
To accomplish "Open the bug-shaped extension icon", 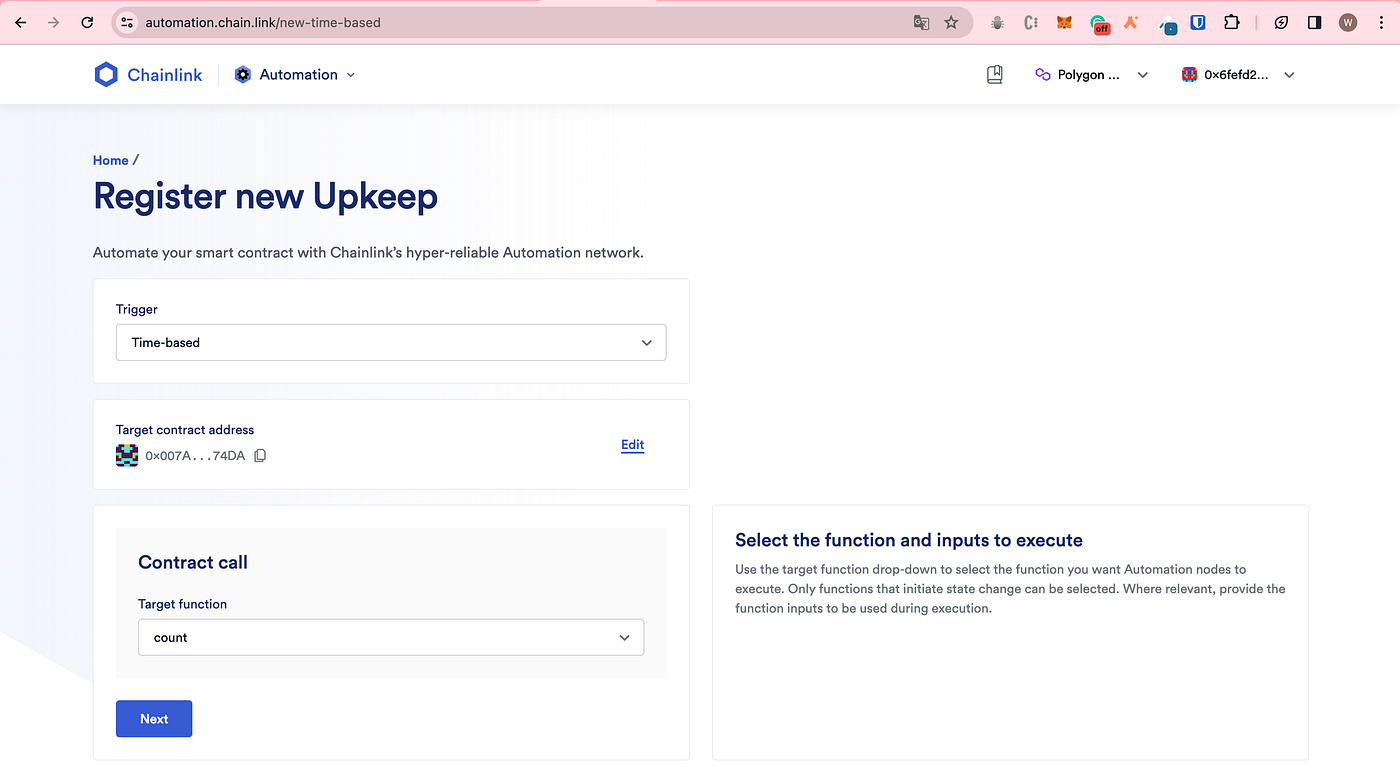I will point(997,22).
